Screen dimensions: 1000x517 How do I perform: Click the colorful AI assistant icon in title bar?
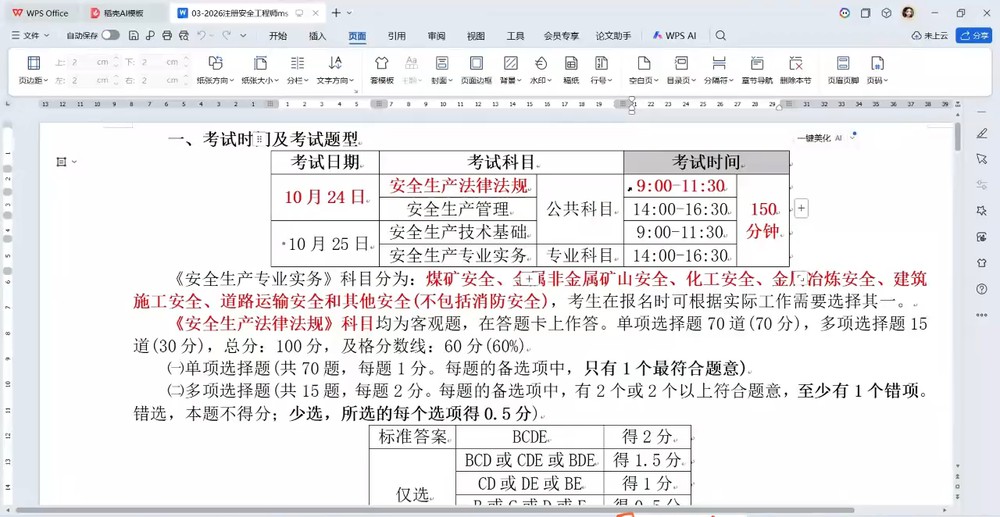[x=844, y=13]
